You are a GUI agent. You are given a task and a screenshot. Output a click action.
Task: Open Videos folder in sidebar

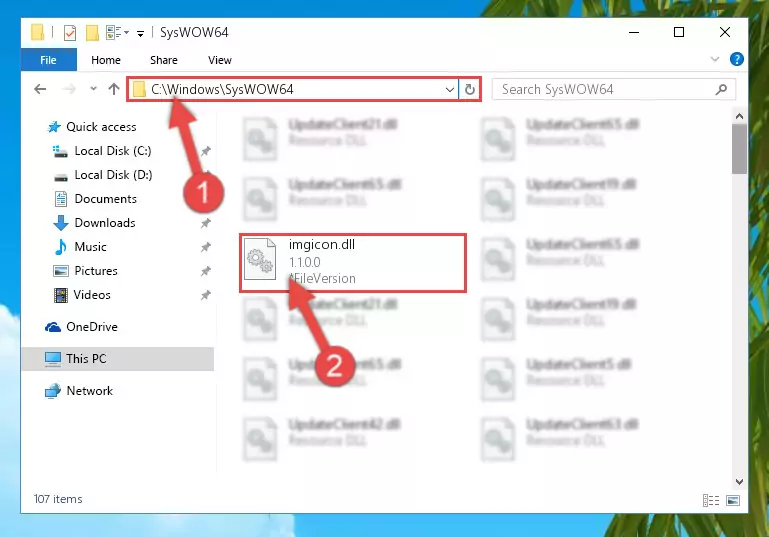coord(92,295)
